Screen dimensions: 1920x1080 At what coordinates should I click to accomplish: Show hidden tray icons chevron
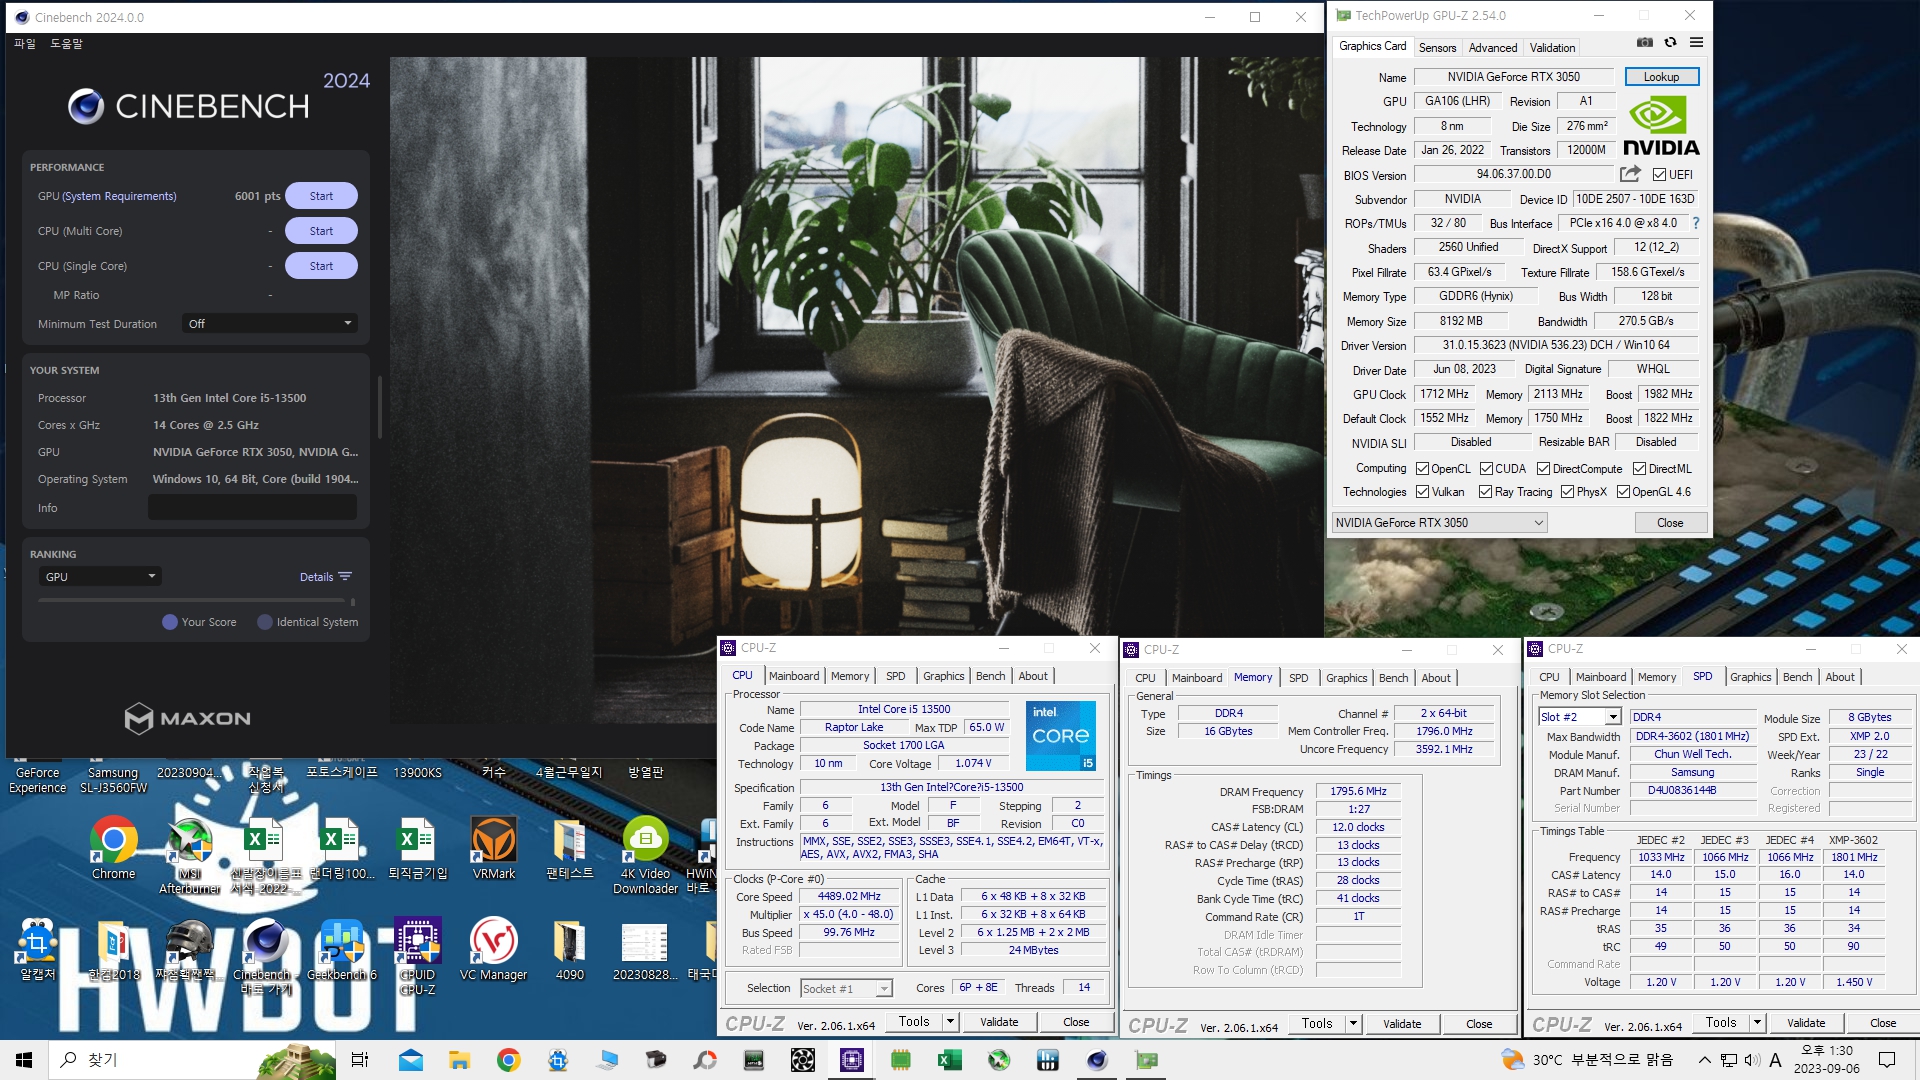click(1704, 1060)
